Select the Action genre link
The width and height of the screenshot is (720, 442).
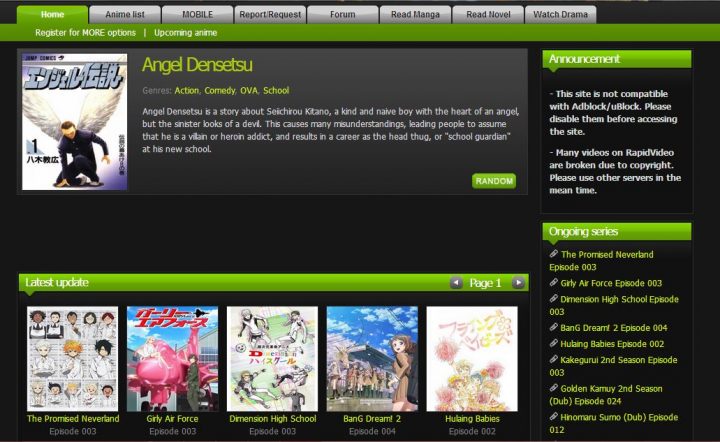[186, 90]
